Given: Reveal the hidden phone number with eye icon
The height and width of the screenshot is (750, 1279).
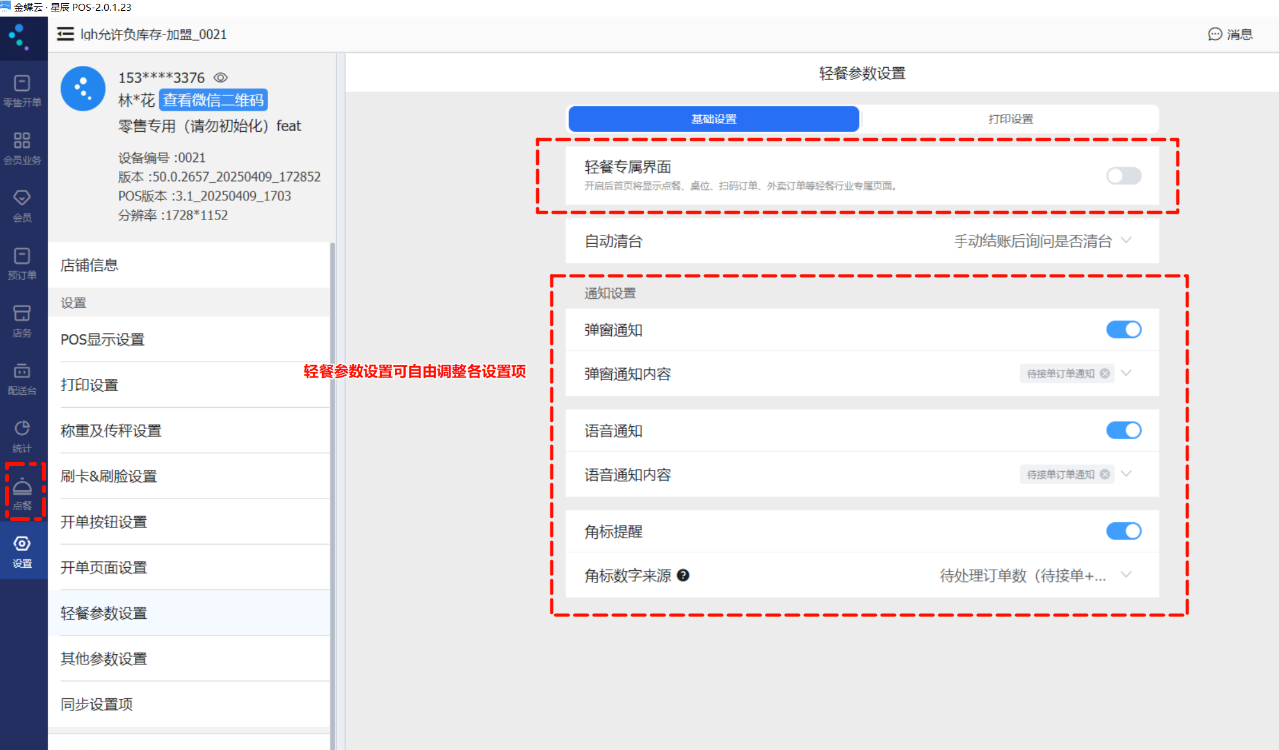Looking at the screenshot, I should pos(221,77).
